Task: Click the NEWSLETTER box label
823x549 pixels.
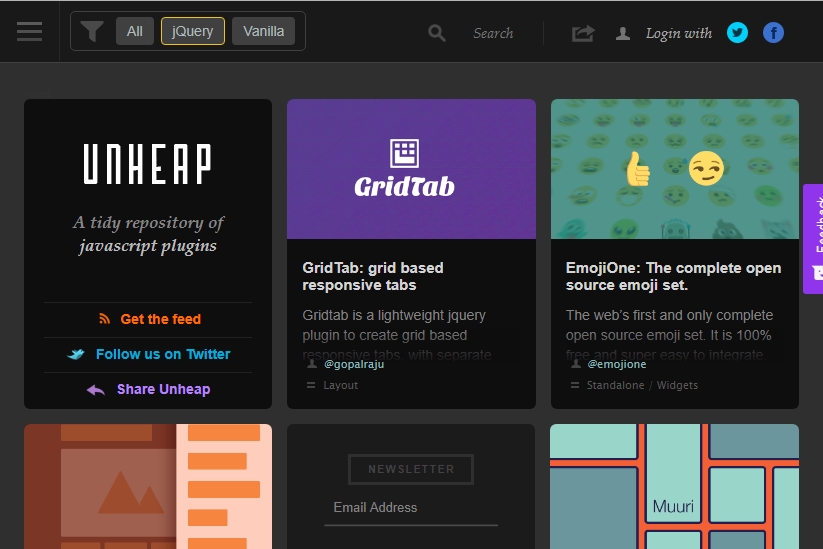Action: click(x=411, y=469)
